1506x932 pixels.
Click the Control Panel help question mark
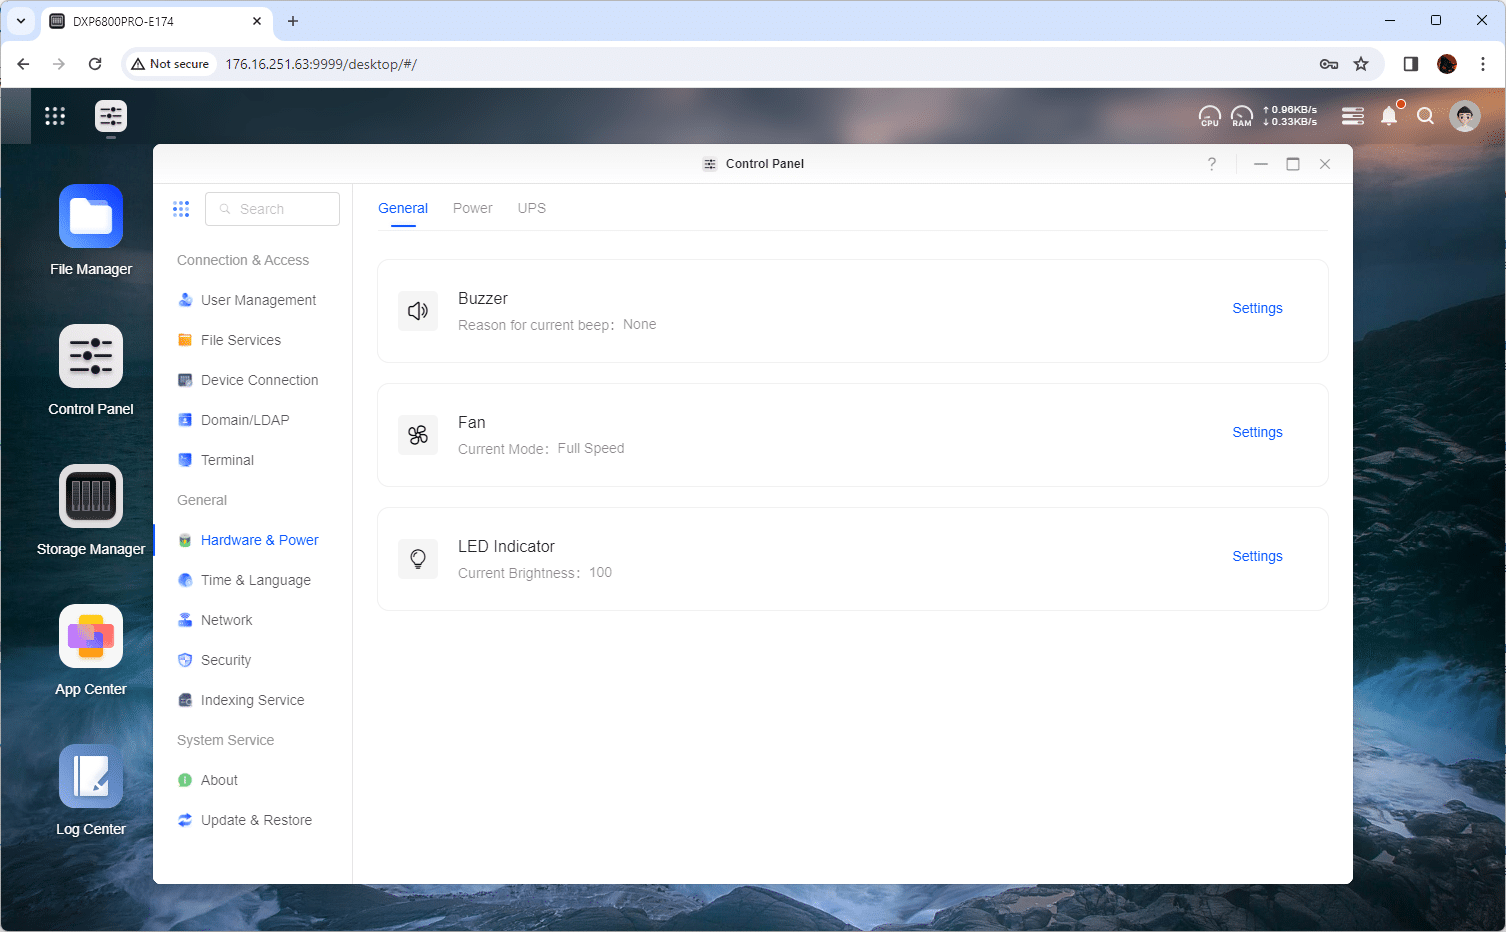(x=1212, y=164)
